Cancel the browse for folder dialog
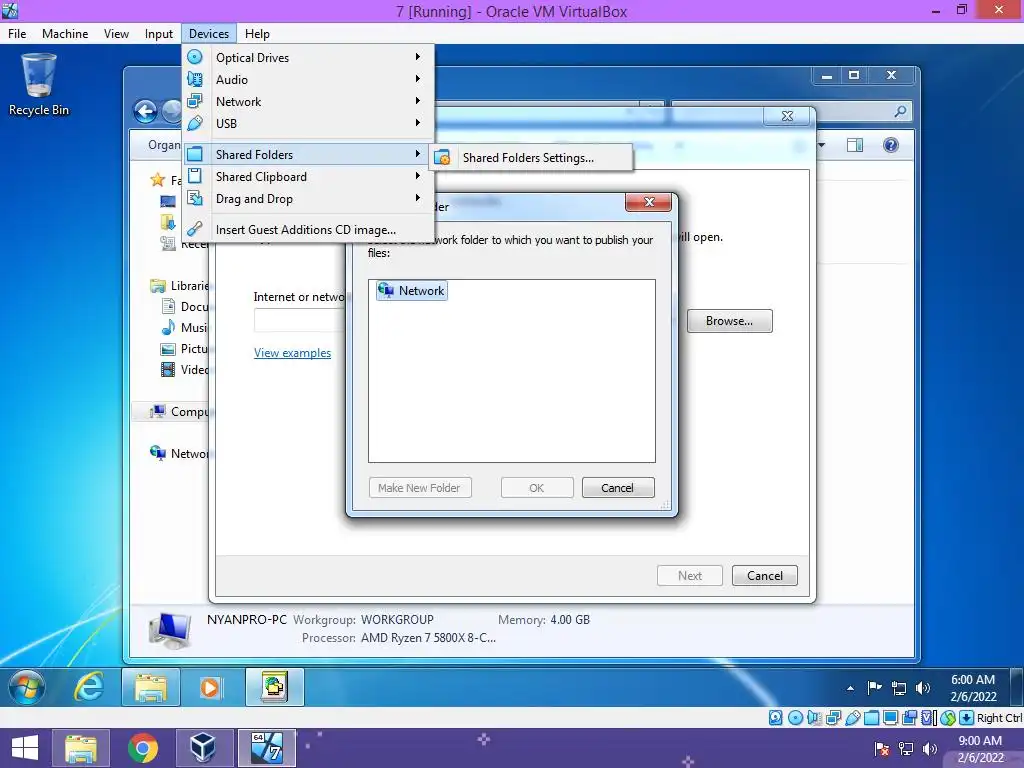 [618, 488]
